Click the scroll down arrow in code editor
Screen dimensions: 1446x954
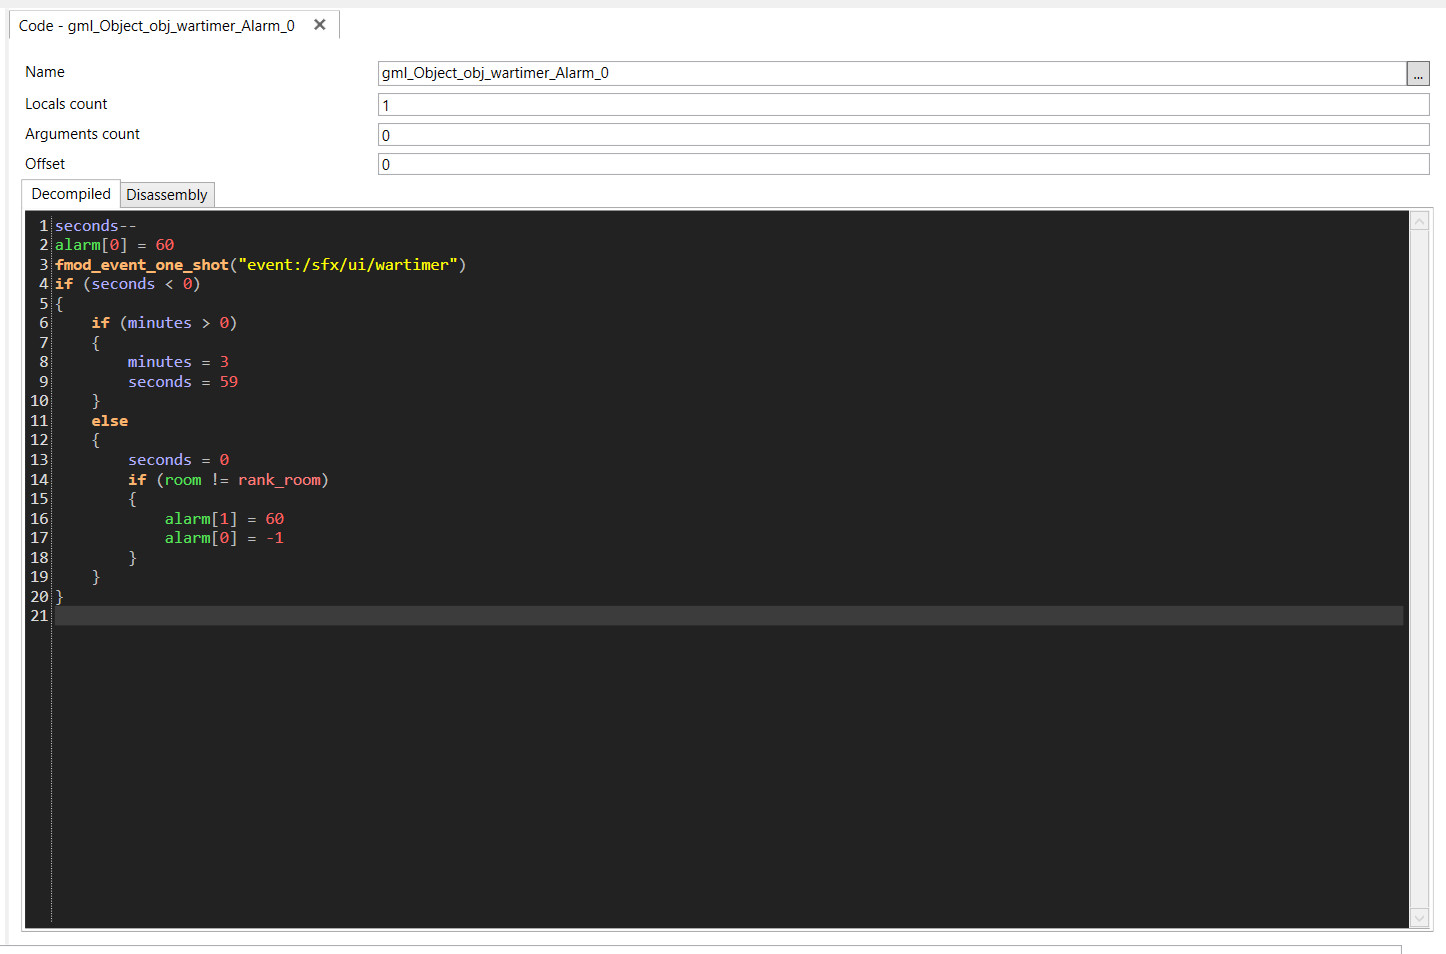click(1419, 917)
